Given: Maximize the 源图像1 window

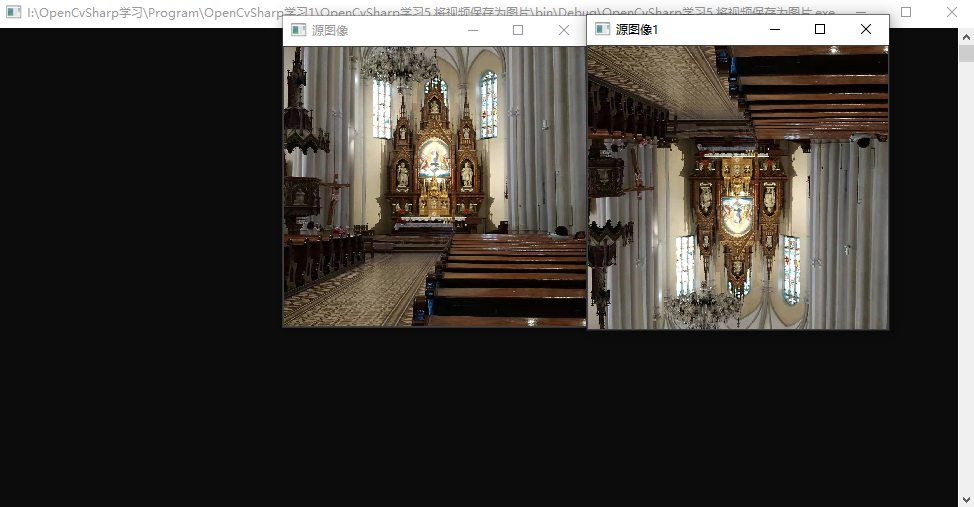Looking at the screenshot, I should pyautogui.click(x=820, y=29).
